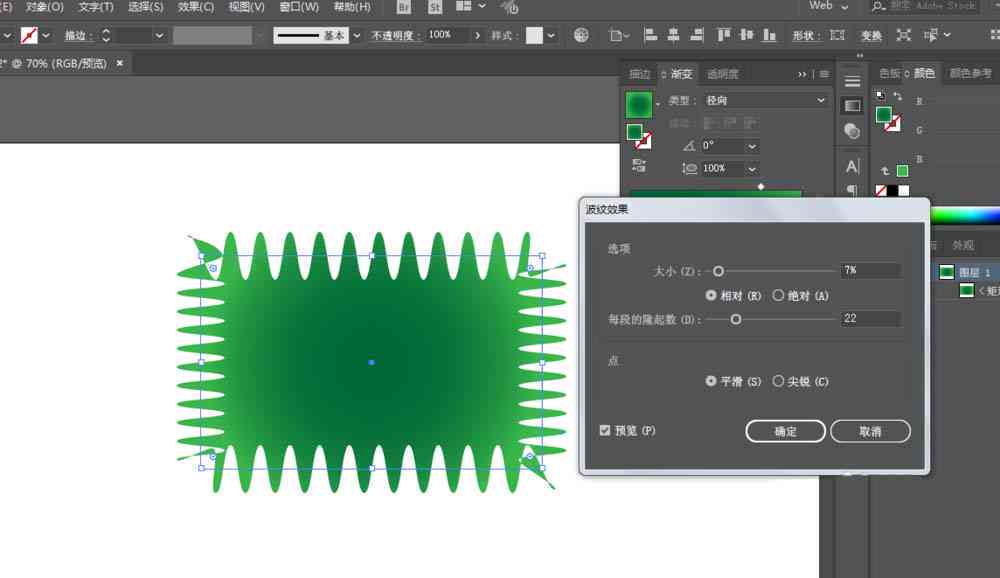Screen dimensions: 1000x578
Task: Click the Size (大小) slider handle
Action: pyautogui.click(x=718, y=271)
